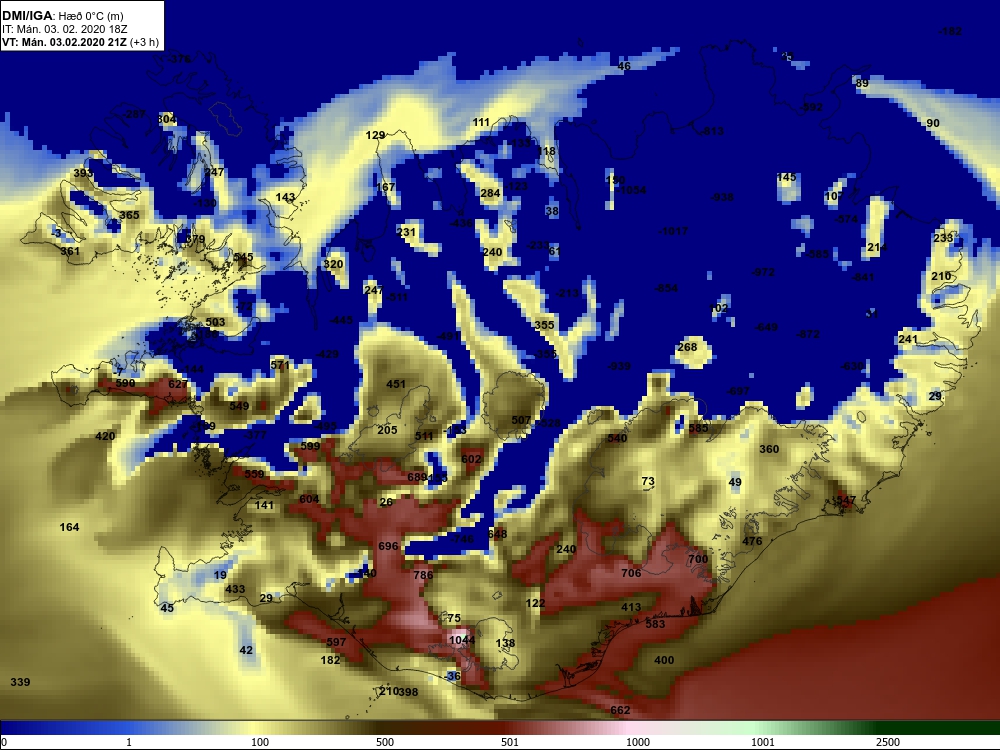Click the map value 400
1000x750 pixels.
click(x=664, y=660)
